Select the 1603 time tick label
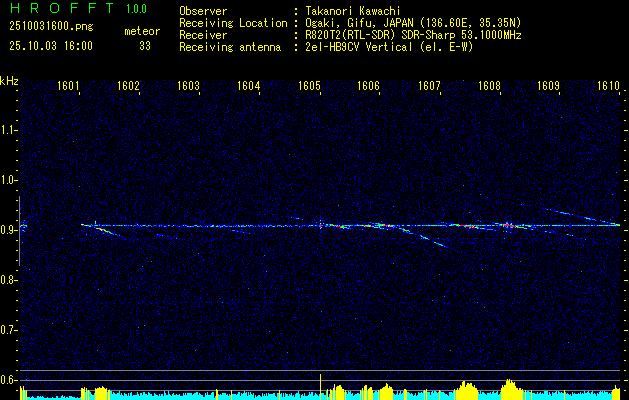This screenshot has width=629, height=400. pyautogui.click(x=189, y=86)
